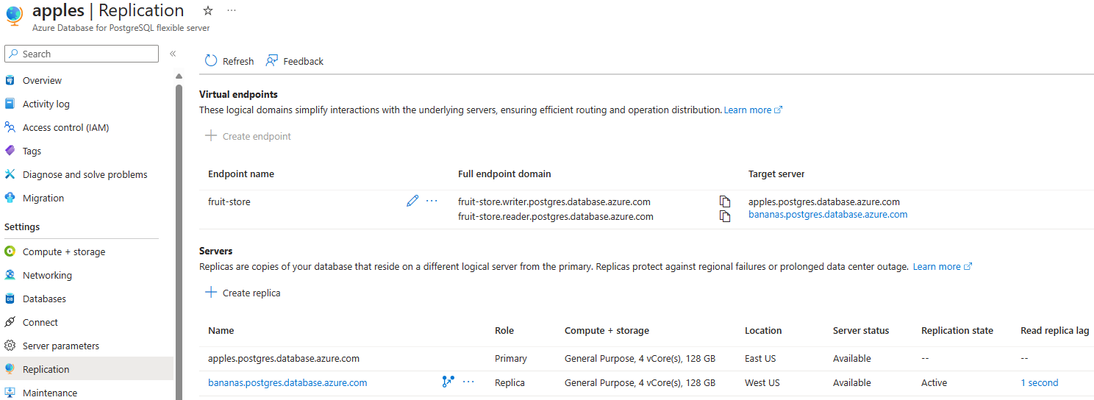This screenshot has height=400, width=1094.
Task: Copy the fruit-store reader endpoint domain
Action: (725, 216)
